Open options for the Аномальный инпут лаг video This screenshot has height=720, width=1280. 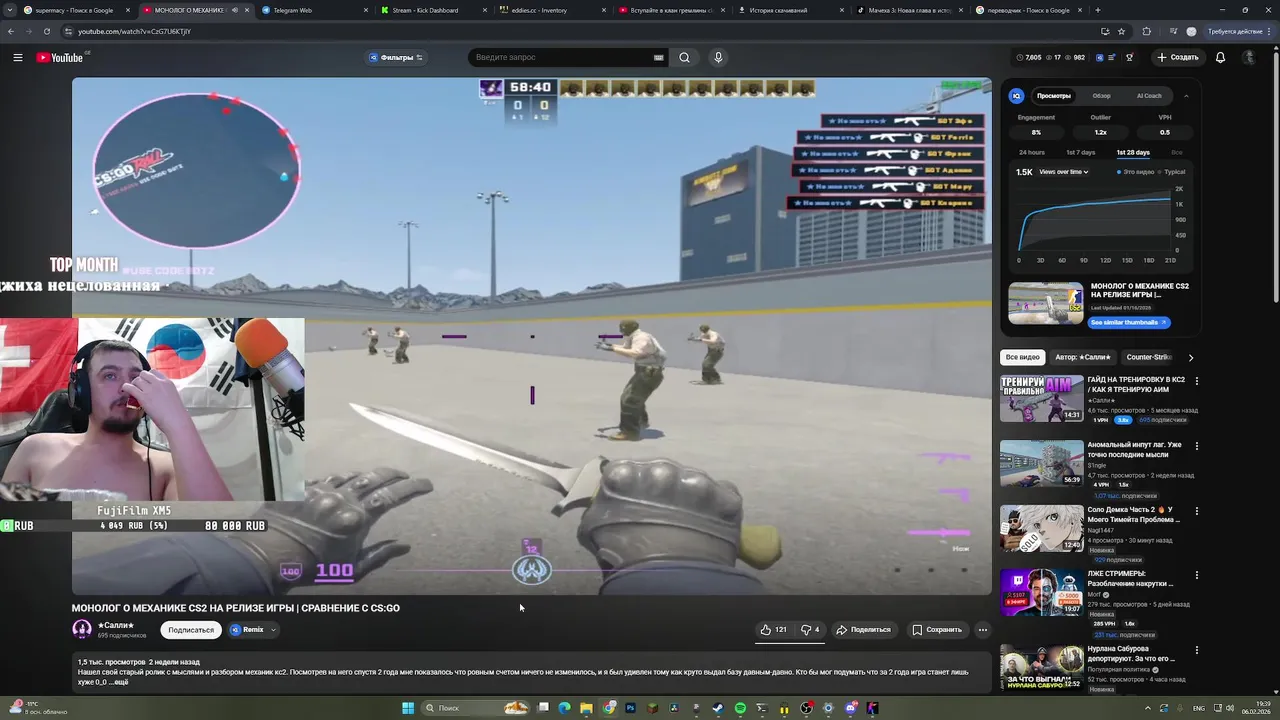click(1196, 446)
